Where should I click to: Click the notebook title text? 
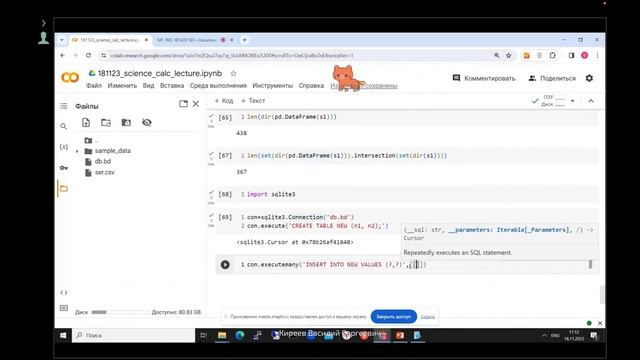click(x=160, y=73)
